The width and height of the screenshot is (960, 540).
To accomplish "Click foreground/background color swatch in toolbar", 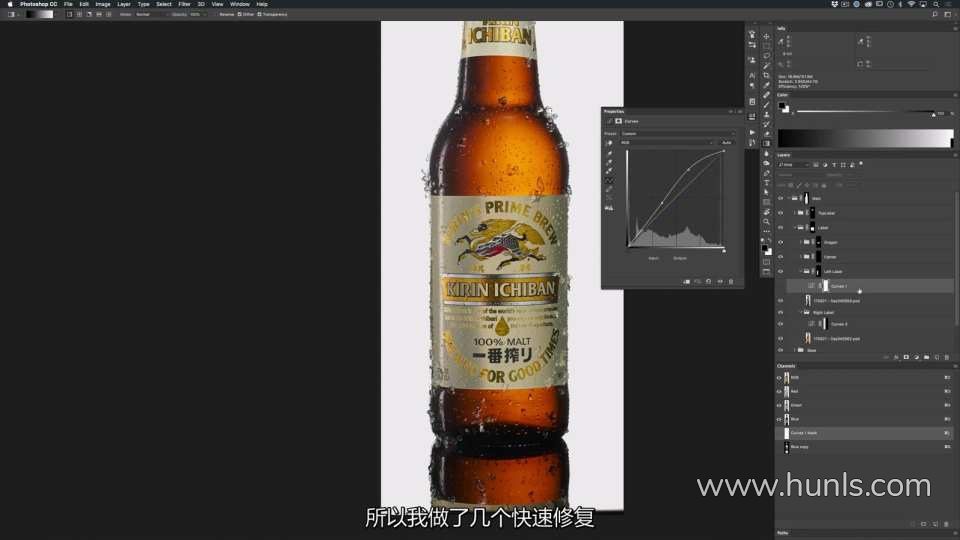I will point(766,250).
